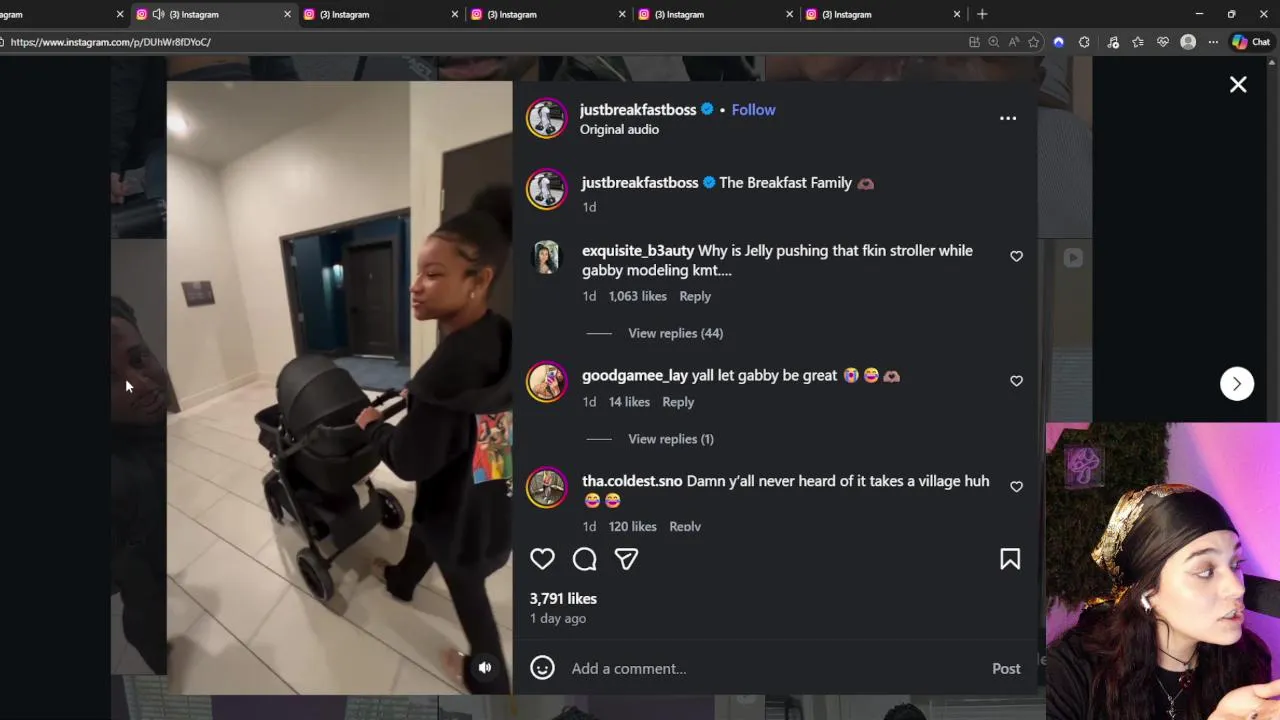
Task: Open the emoji picker in comment box
Action: 542,668
